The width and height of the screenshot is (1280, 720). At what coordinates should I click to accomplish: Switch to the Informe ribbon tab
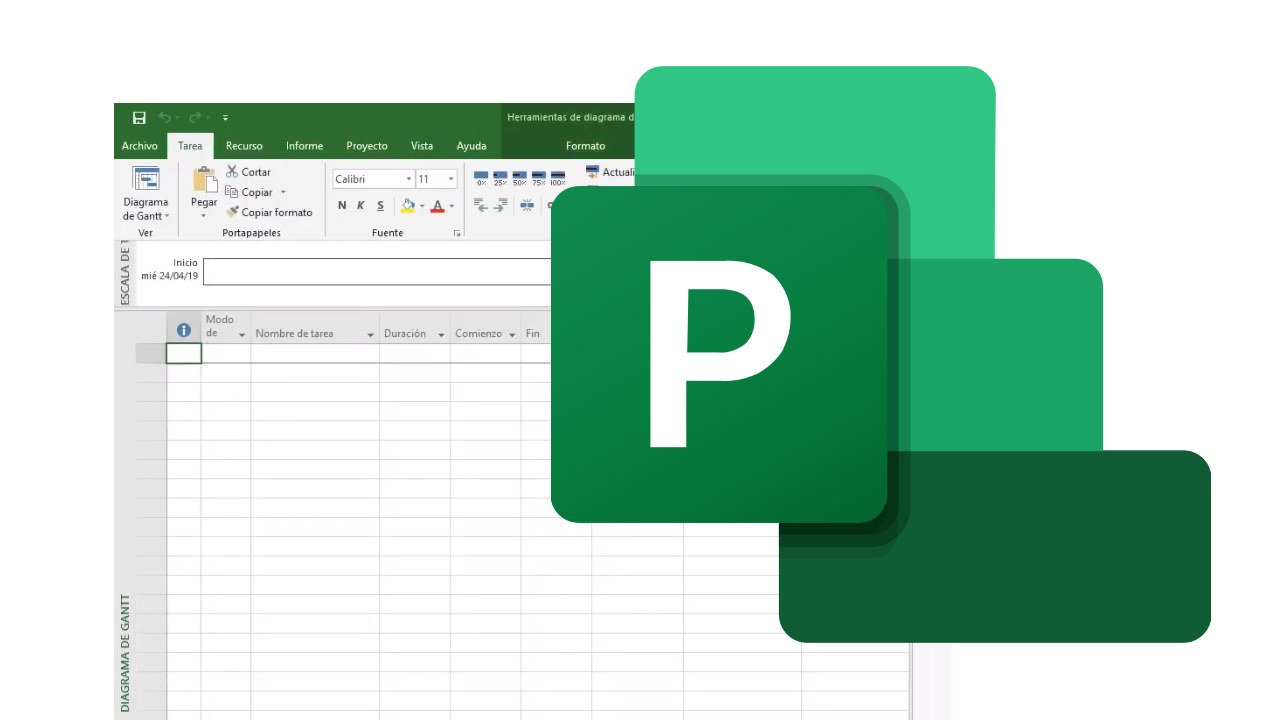[x=304, y=146]
